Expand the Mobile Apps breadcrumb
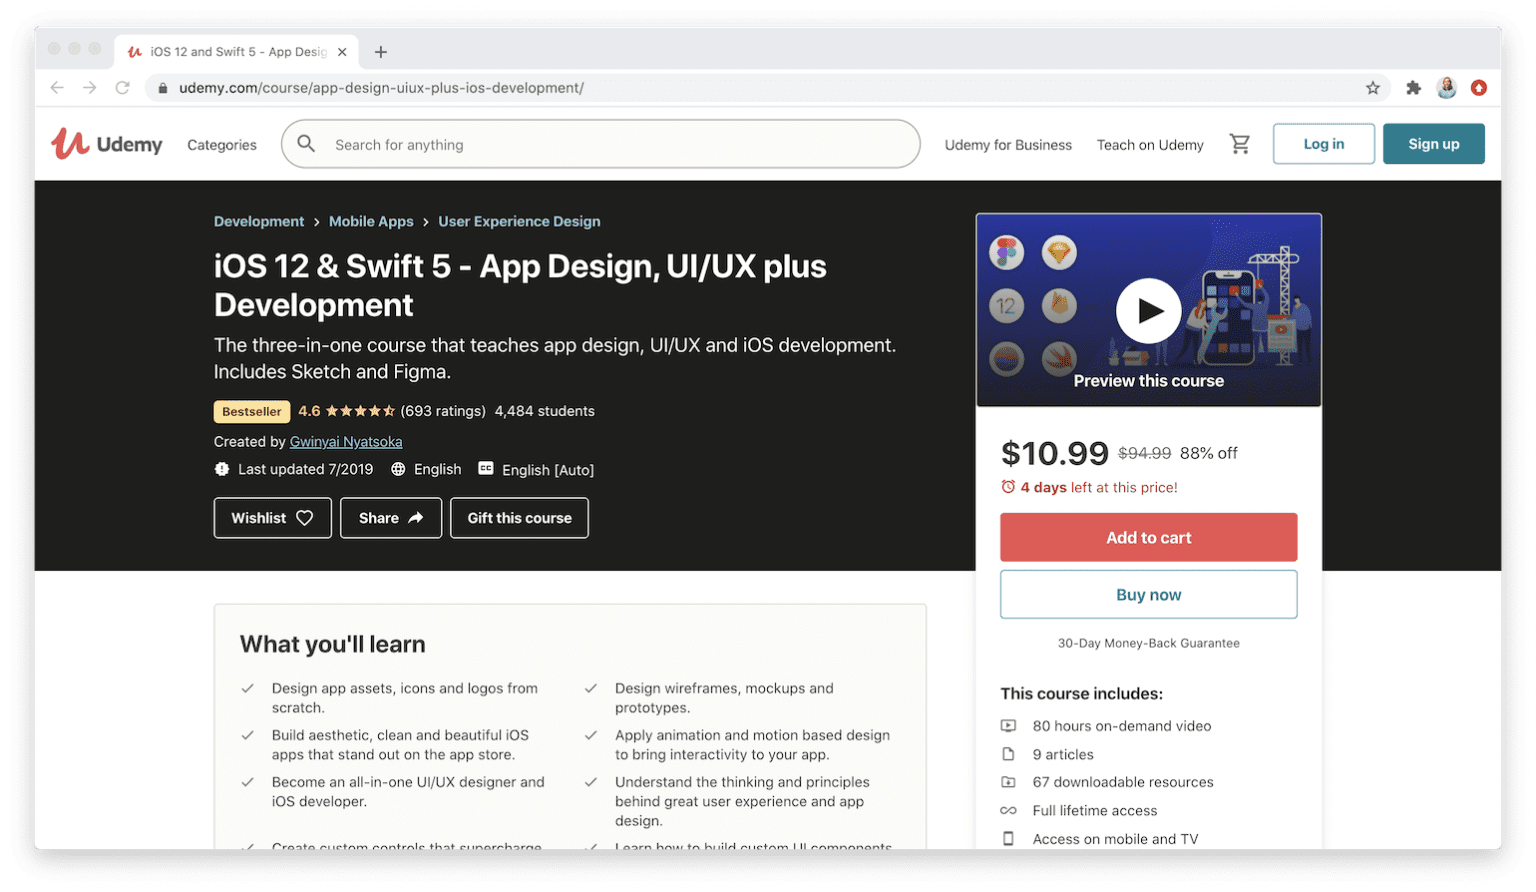This screenshot has width=1536, height=892. [x=371, y=221]
